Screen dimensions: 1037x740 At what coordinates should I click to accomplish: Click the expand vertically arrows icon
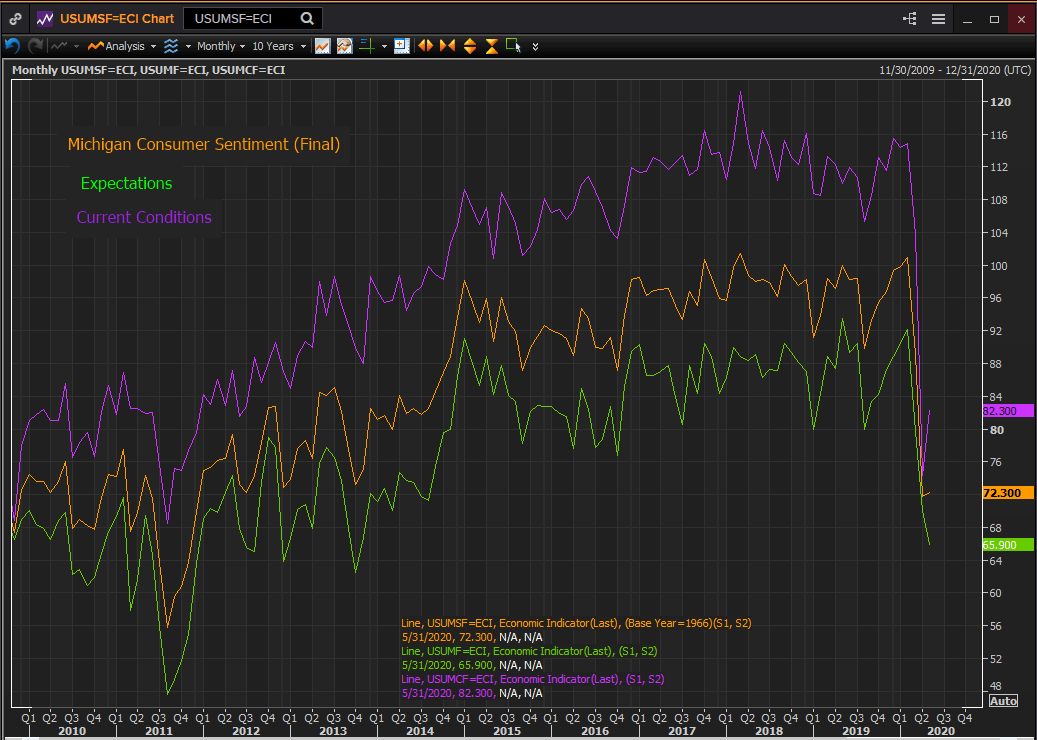(x=469, y=46)
